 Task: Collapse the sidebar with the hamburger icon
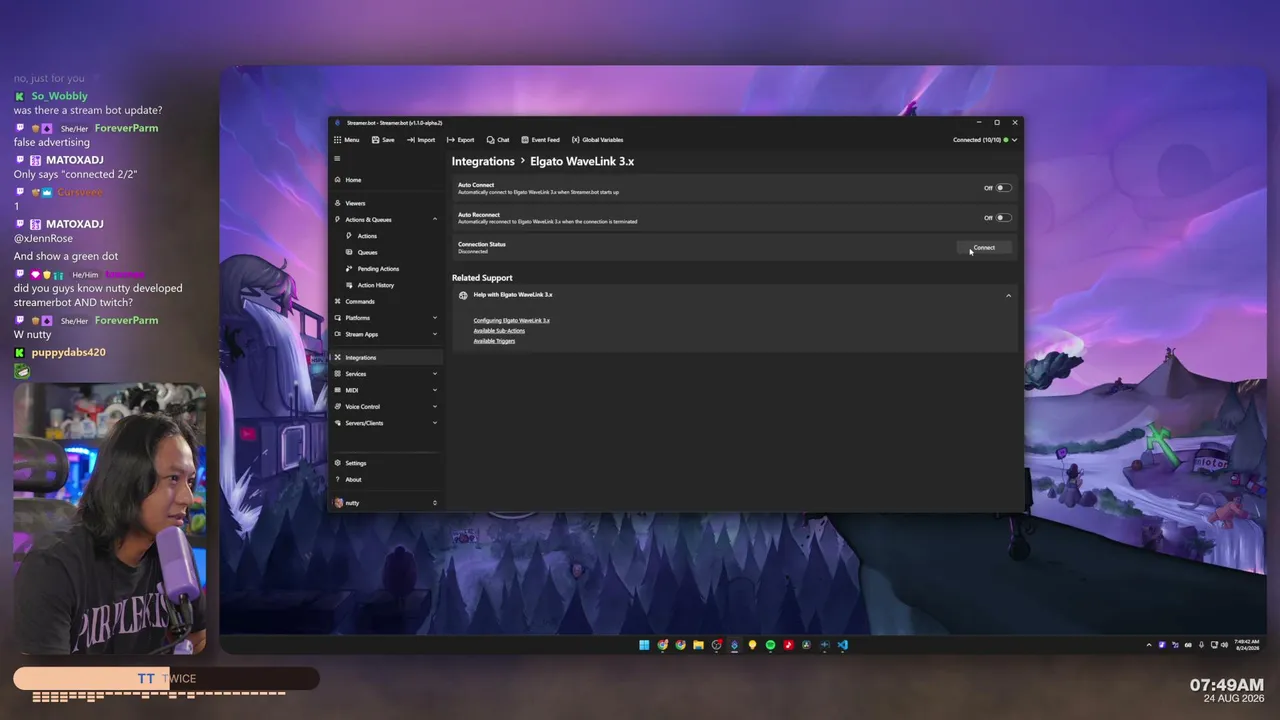[337, 159]
